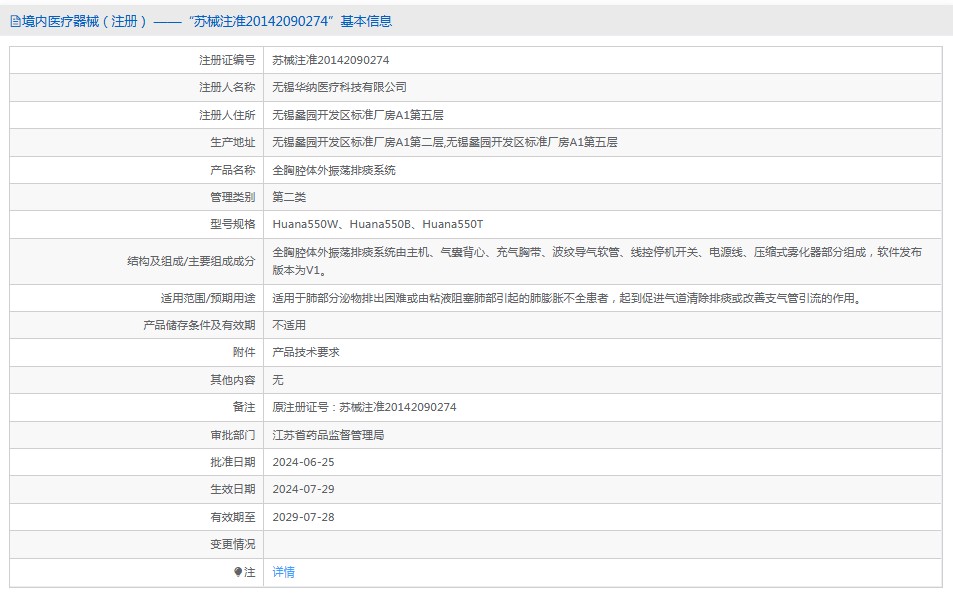This screenshot has height=593, width=953.
Task: Click the 生效日期 label
Action: pos(233,489)
